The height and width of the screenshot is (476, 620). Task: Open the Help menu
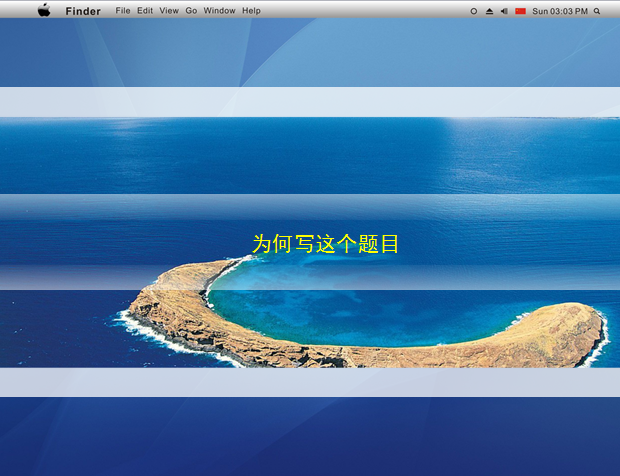251,11
